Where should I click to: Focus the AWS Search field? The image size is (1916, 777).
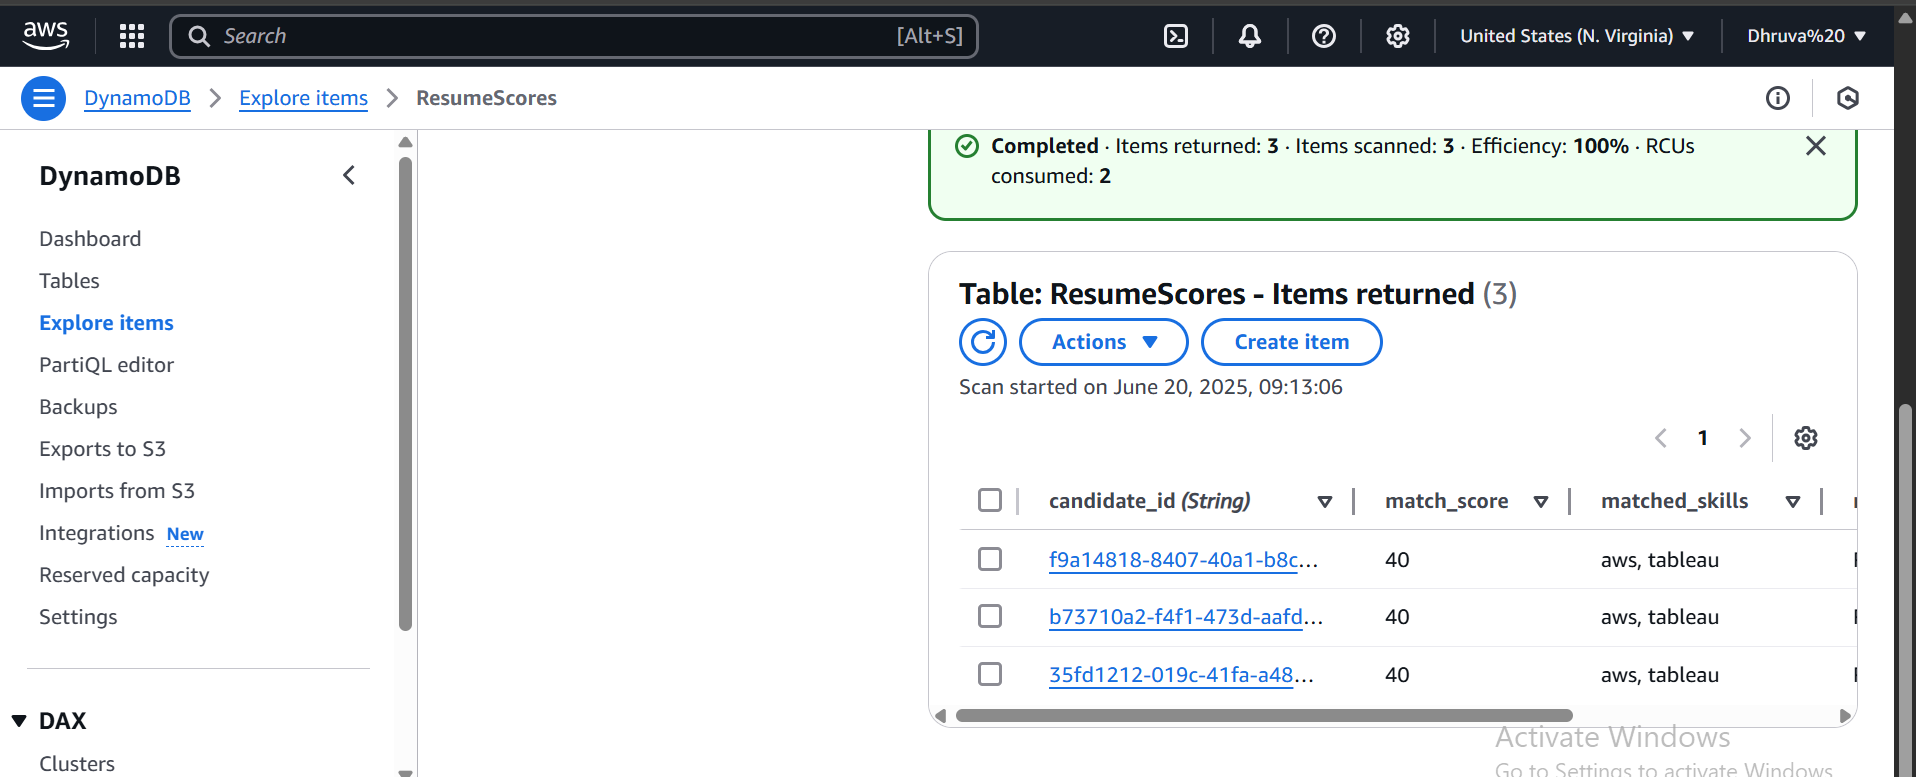[574, 36]
